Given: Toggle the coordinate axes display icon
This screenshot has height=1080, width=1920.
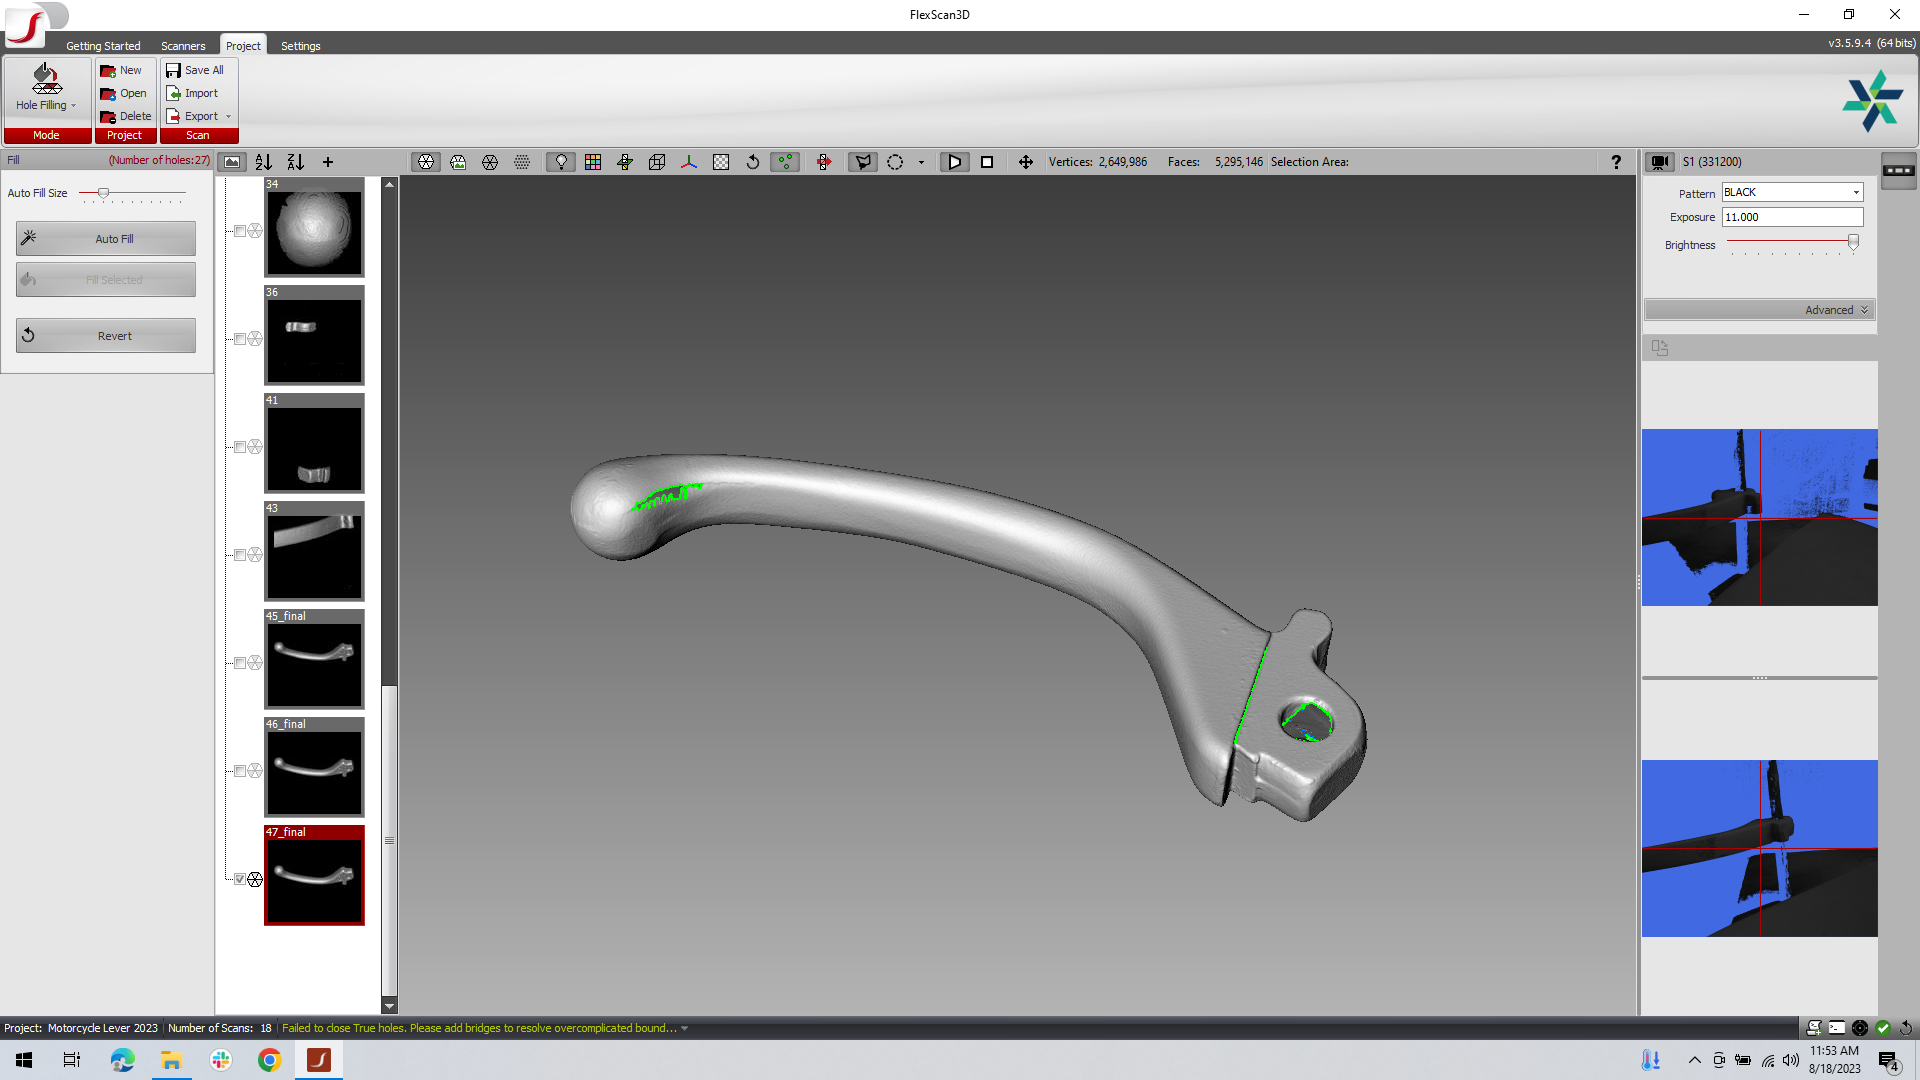Looking at the screenshot, I should click(689, 162).
